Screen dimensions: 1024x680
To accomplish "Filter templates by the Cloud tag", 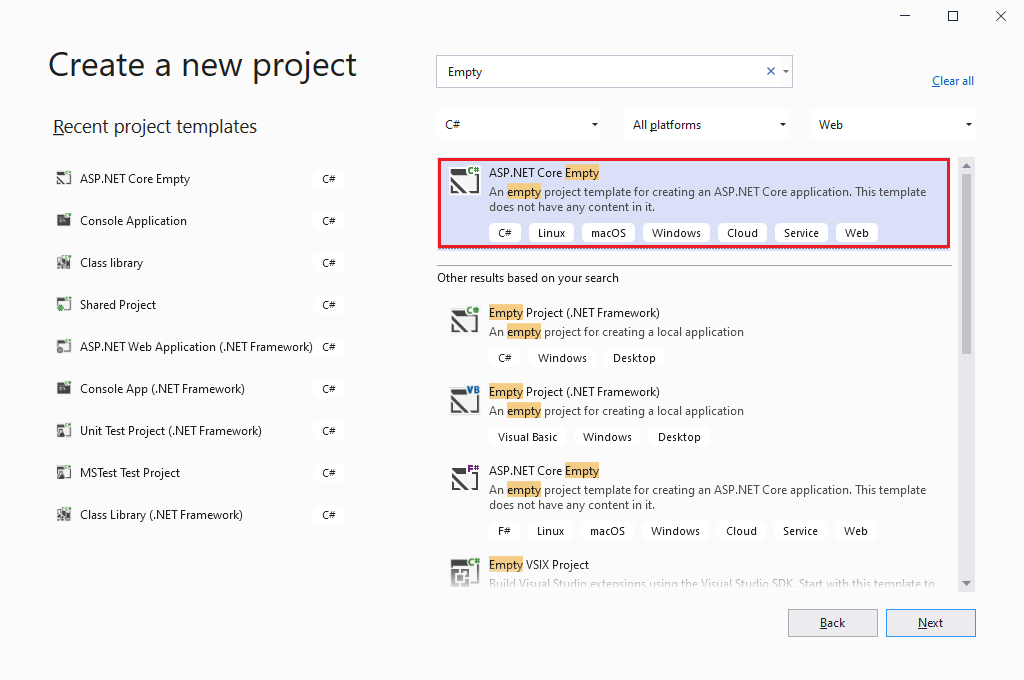I will tap(741, 232).
